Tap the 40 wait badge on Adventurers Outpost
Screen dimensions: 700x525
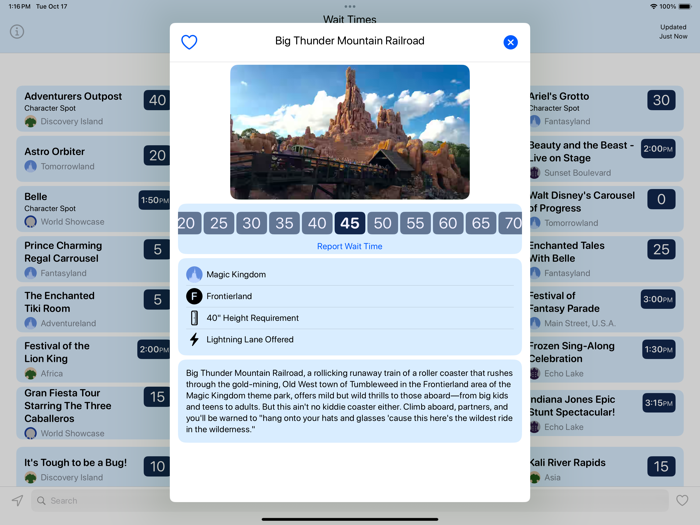coord(157,100)
